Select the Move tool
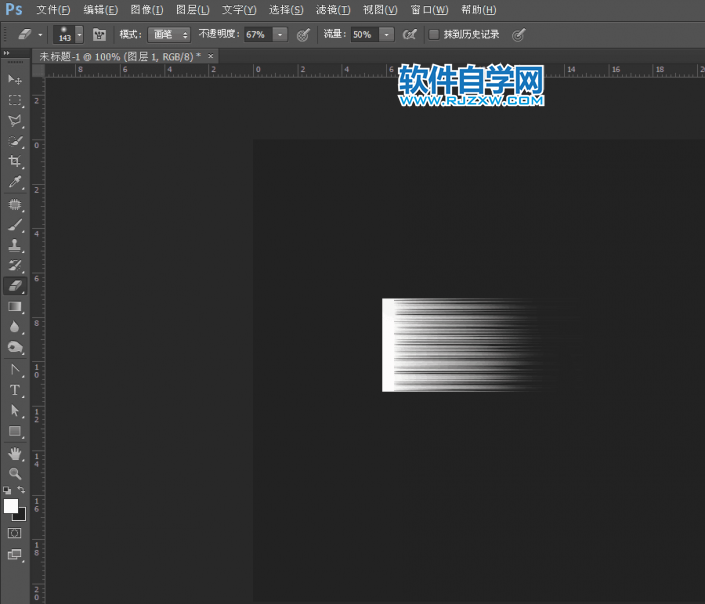Screen dimensions: 705x604 15,79
